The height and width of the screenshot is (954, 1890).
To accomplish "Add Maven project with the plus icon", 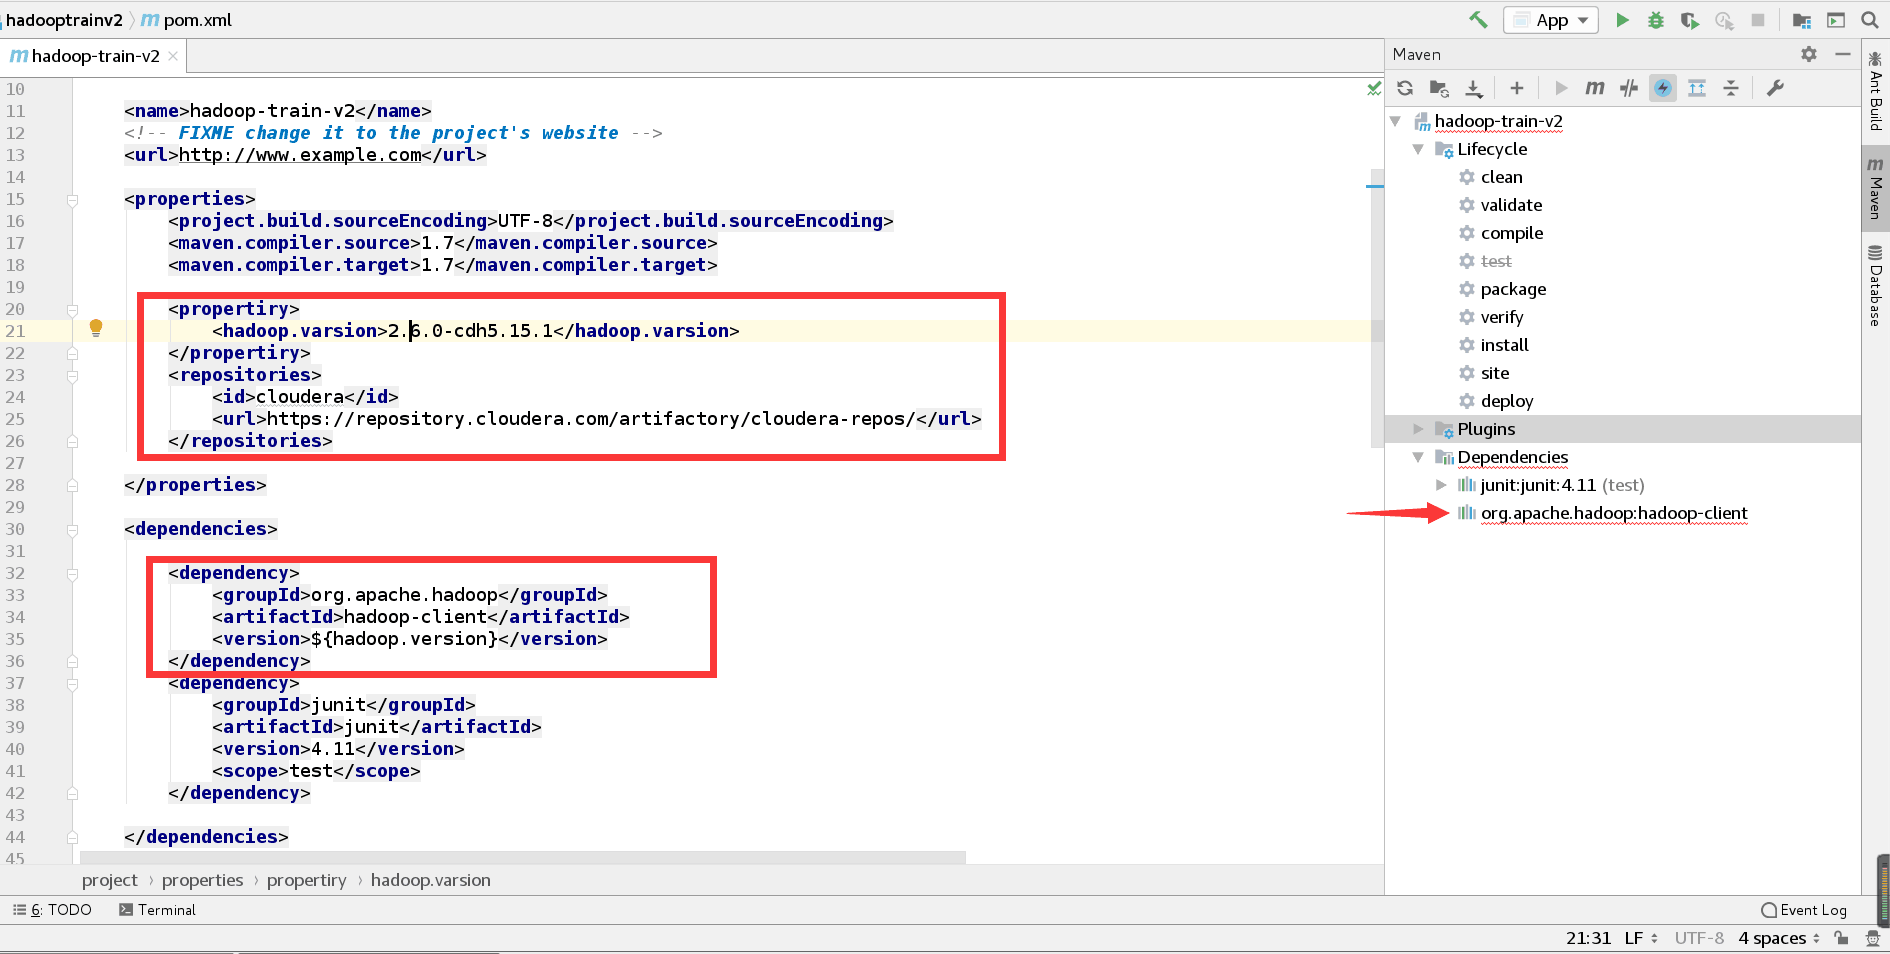I will (x=1517, y=88).
